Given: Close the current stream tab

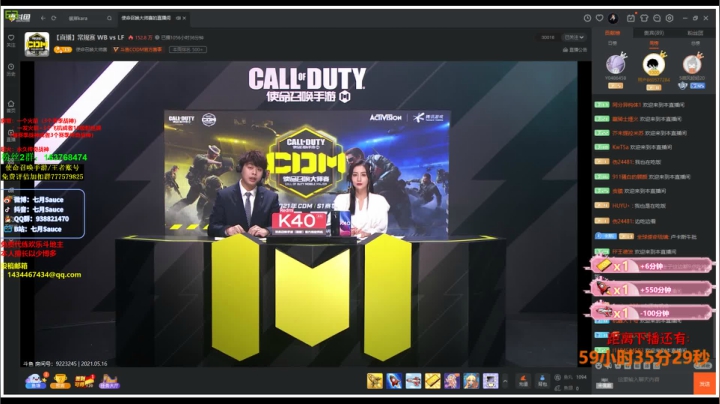Looking at the screenshot, I should tap(184, 18).
